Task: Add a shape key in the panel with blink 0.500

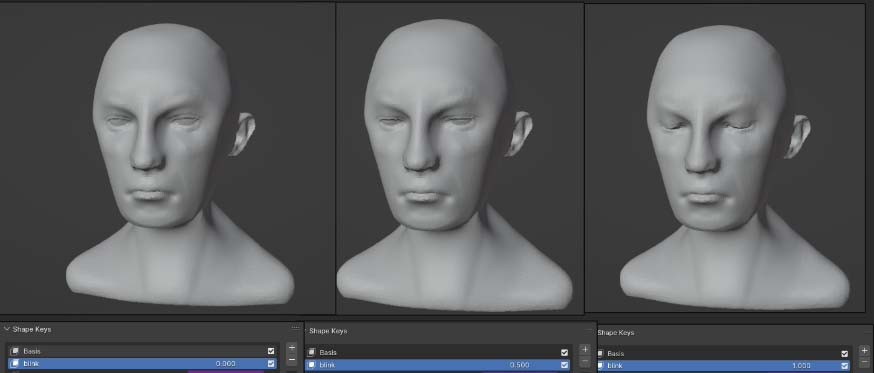Action: pyautogui.click(x=585, y=349)
